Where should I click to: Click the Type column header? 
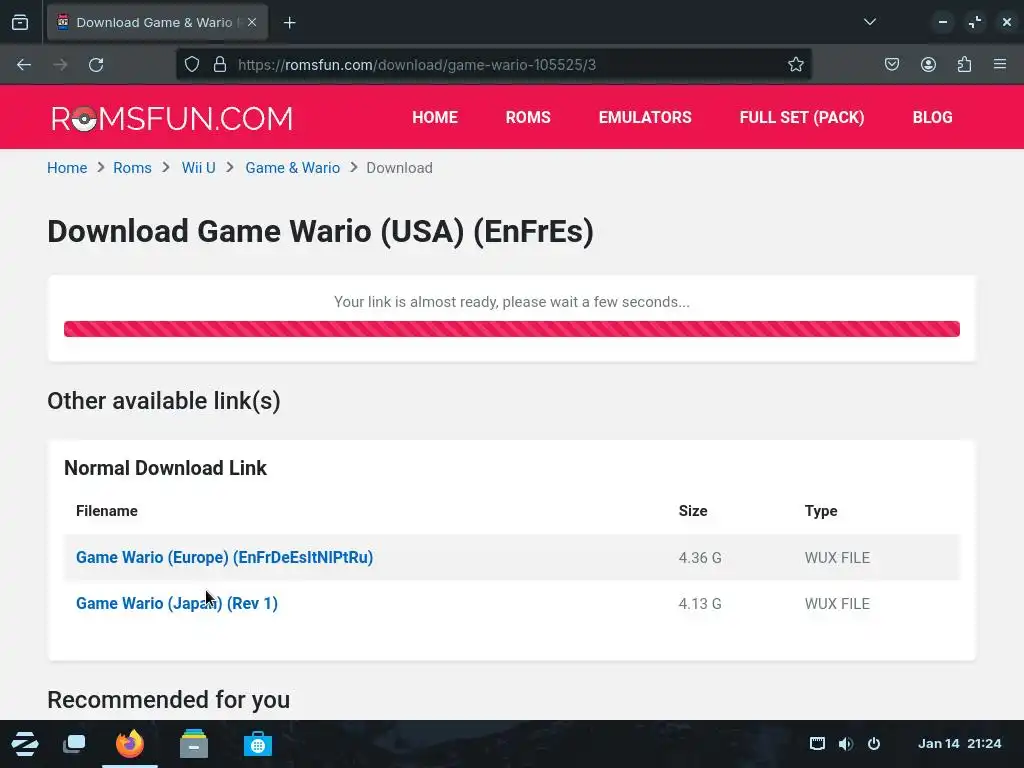pos(821,511)
